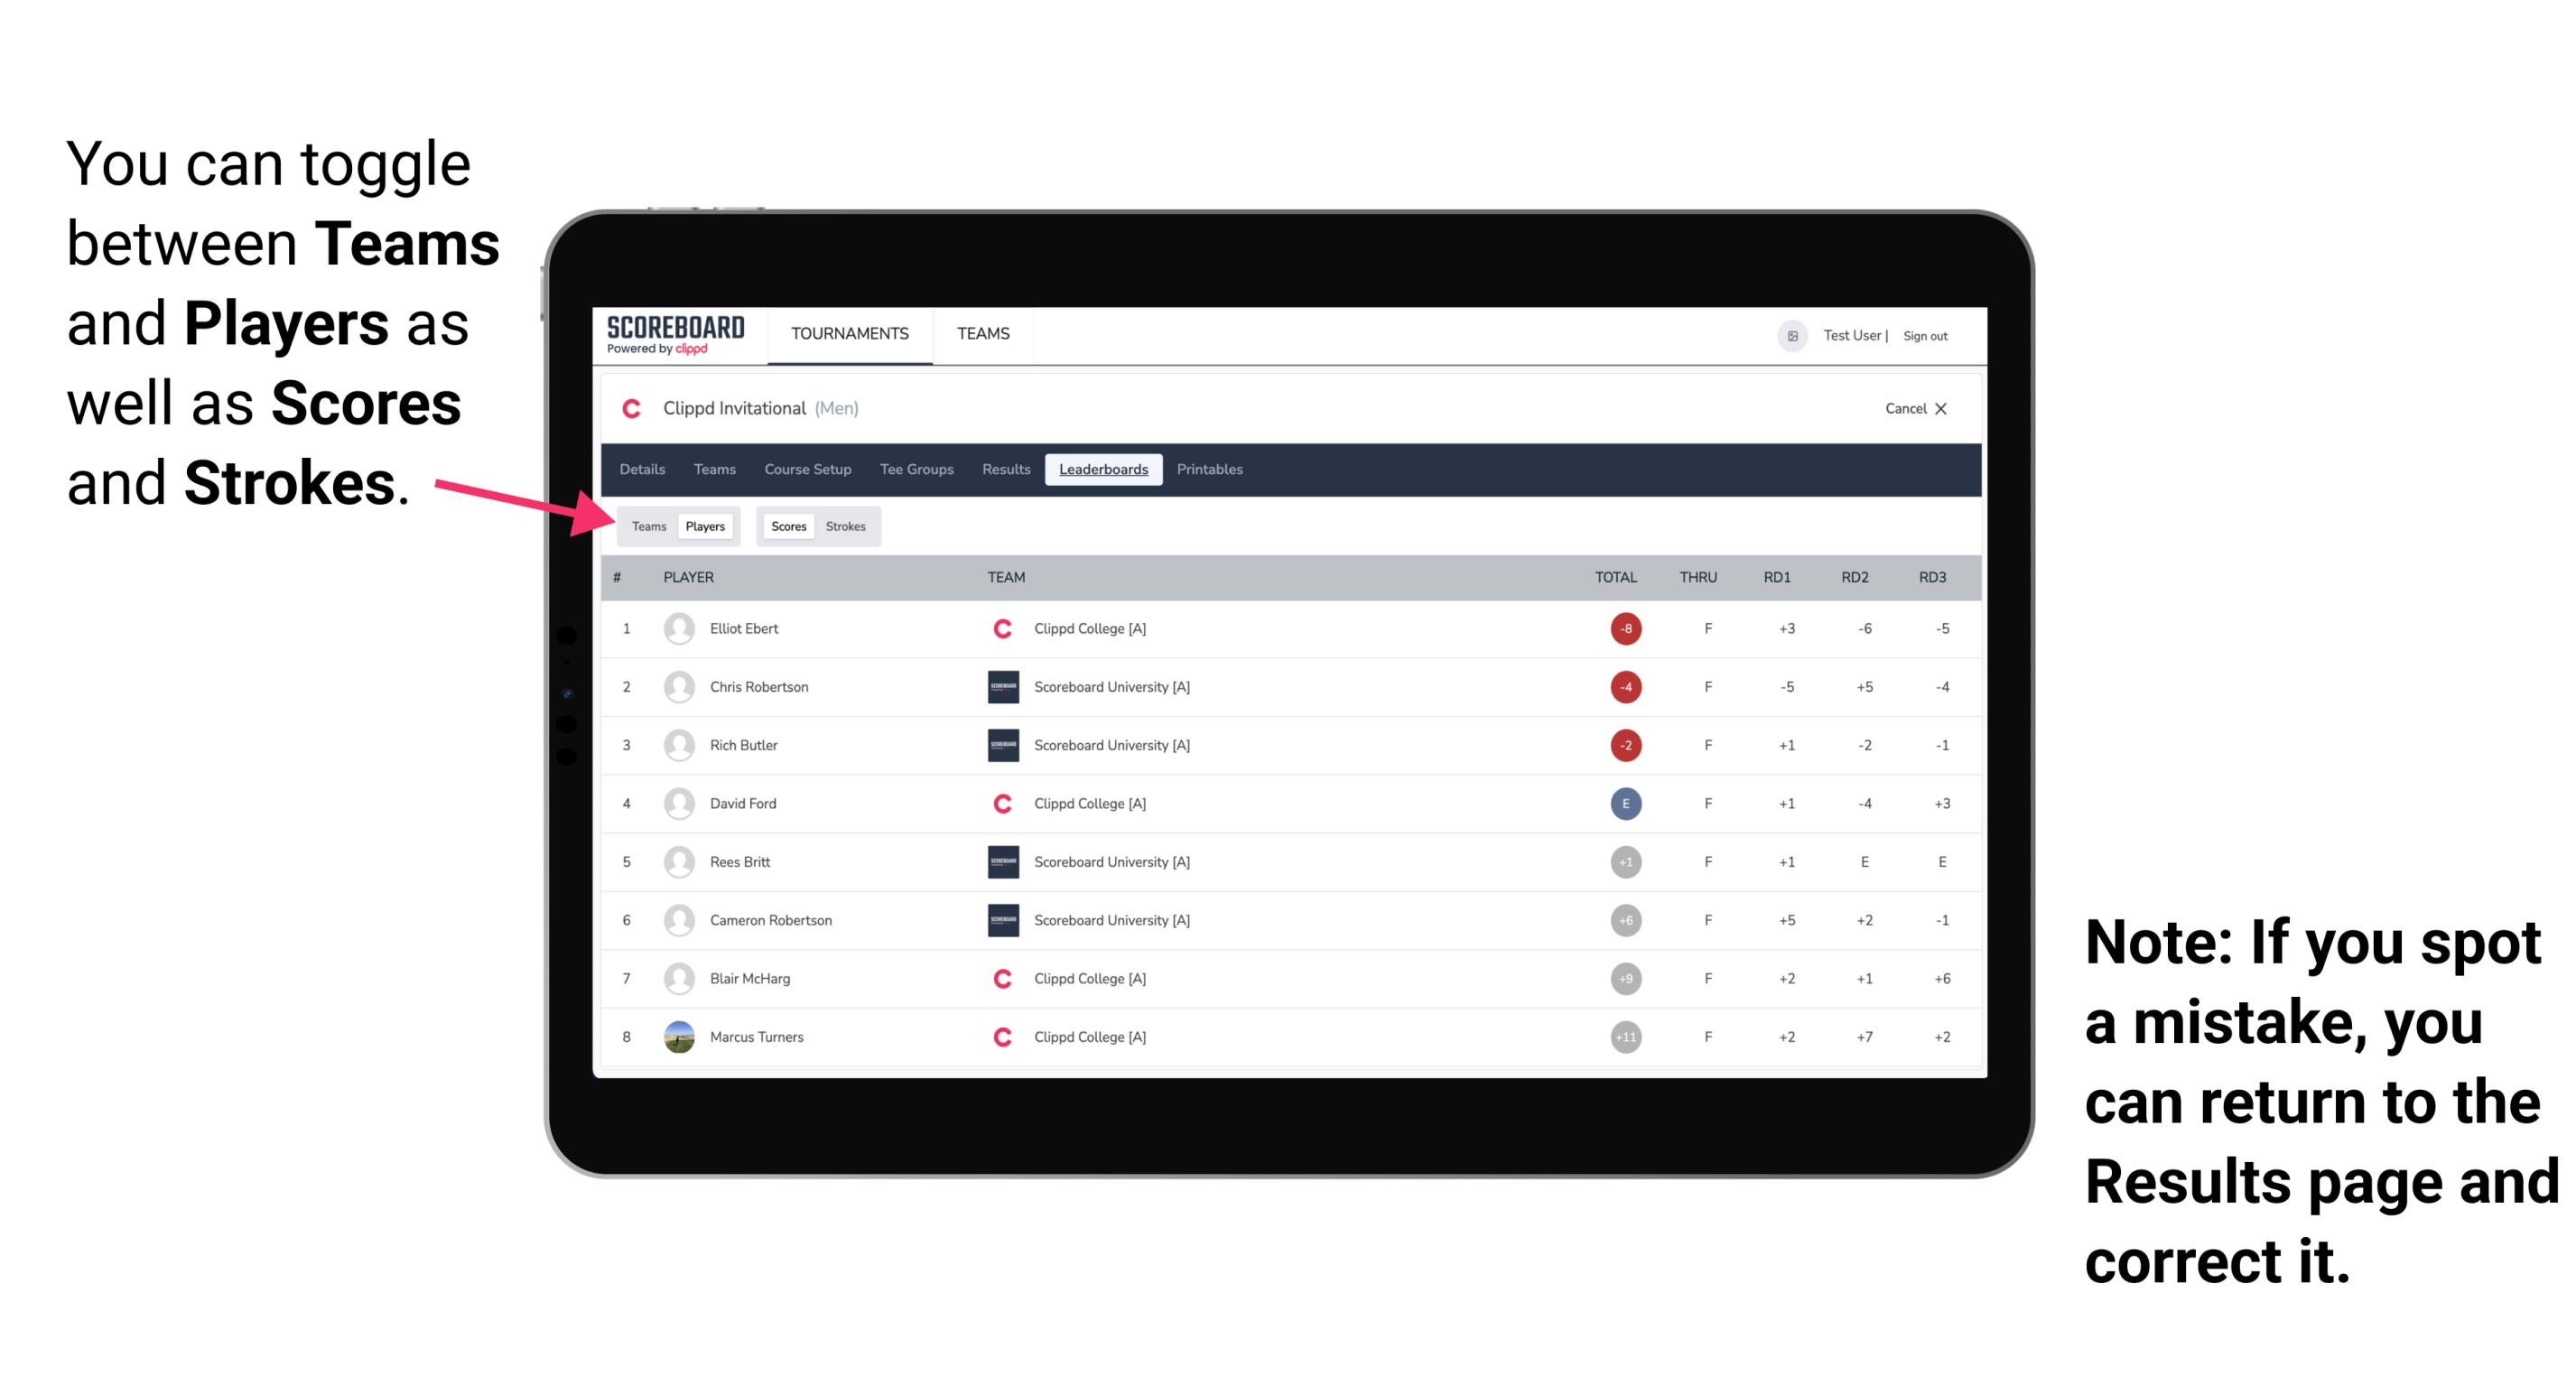2576x1386 pixels.
Task: Select the Players filter tab
Action: click(704, 526)
